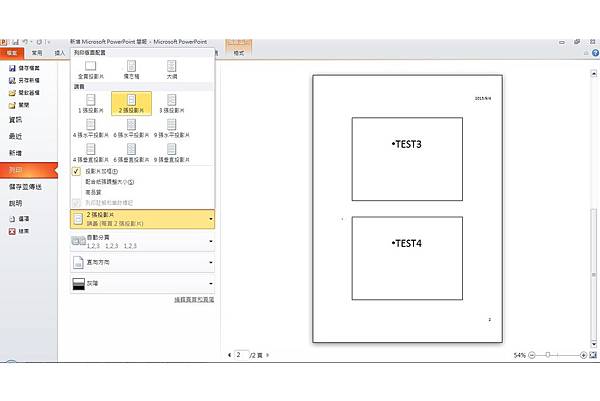Click the zoom slider handle in status bar
The height and width of the screenshot is (401, 600).
click(x=548, y=355)
